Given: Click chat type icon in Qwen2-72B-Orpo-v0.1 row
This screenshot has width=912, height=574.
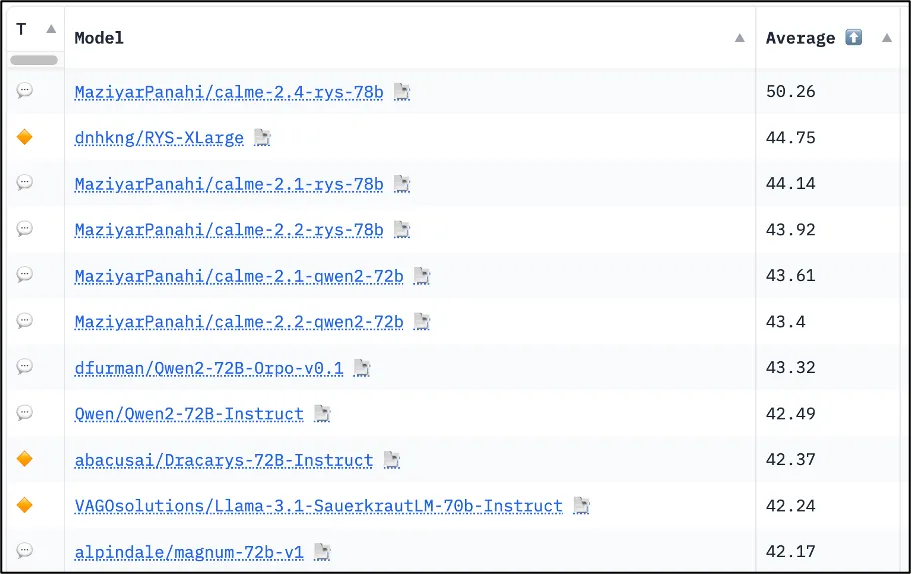Looking at the screenshot, I should click(x=24, y=366).
